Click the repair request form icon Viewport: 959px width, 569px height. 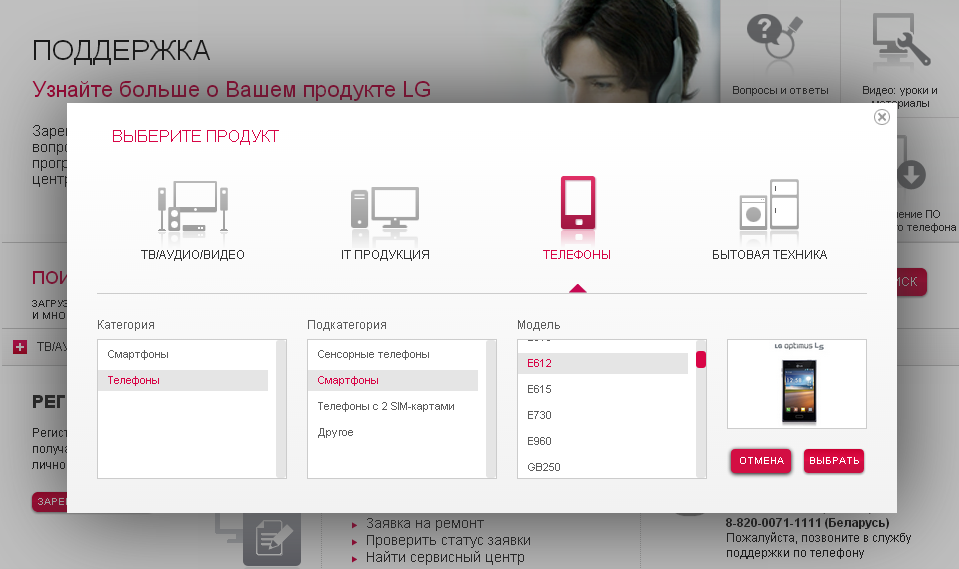coord(272,538)
